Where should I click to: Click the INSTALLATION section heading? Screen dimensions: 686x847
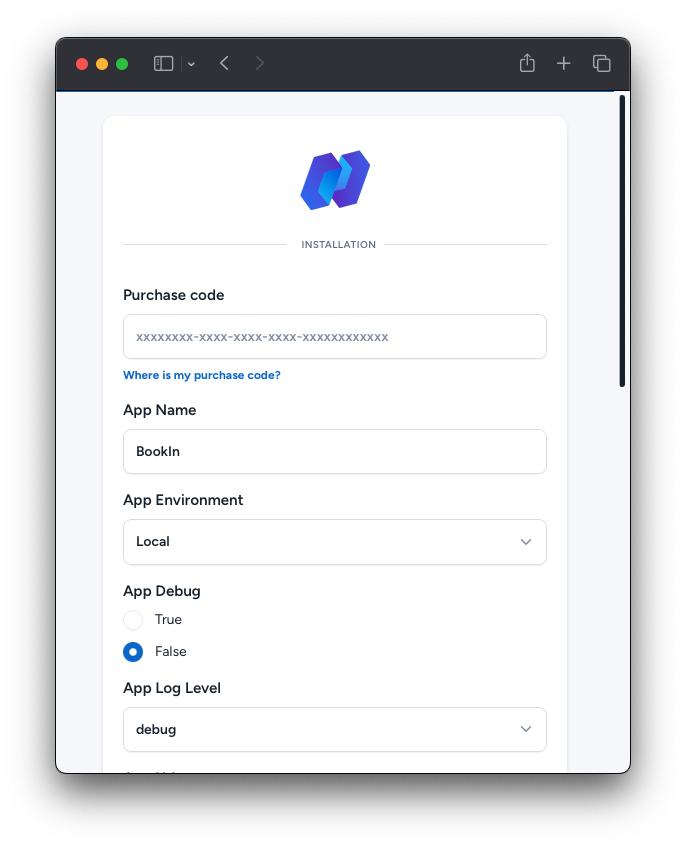(x=338, y=245)
